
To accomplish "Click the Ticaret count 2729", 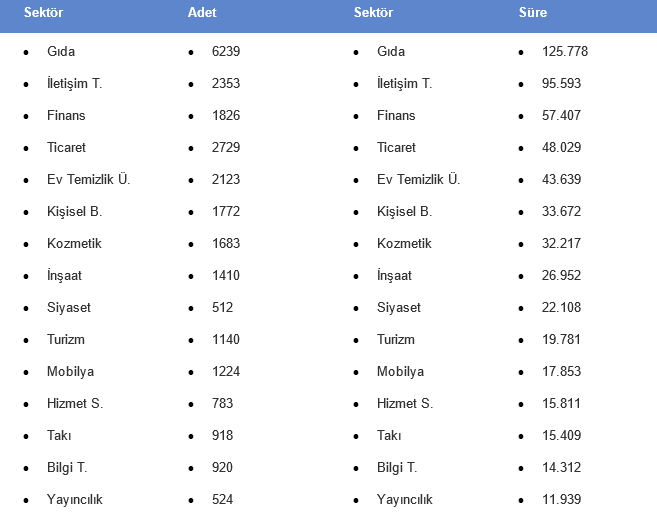I will point(226,147).
